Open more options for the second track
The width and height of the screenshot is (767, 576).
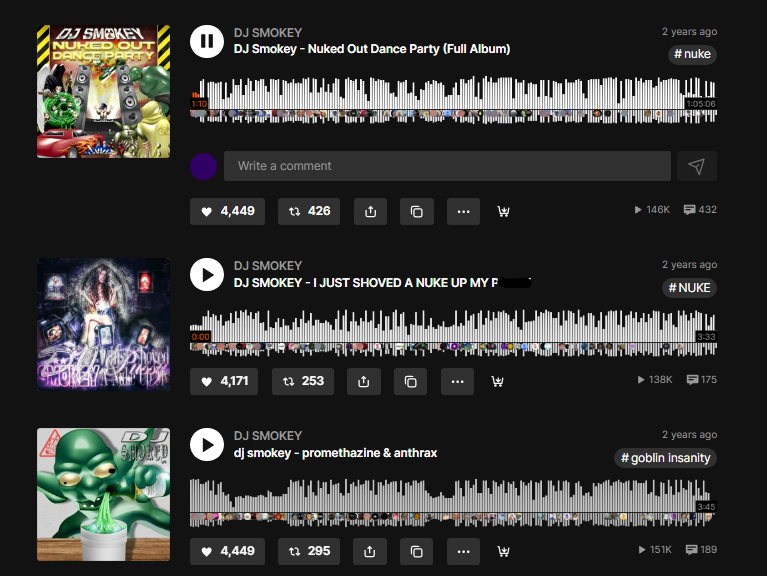pos(457,381)
